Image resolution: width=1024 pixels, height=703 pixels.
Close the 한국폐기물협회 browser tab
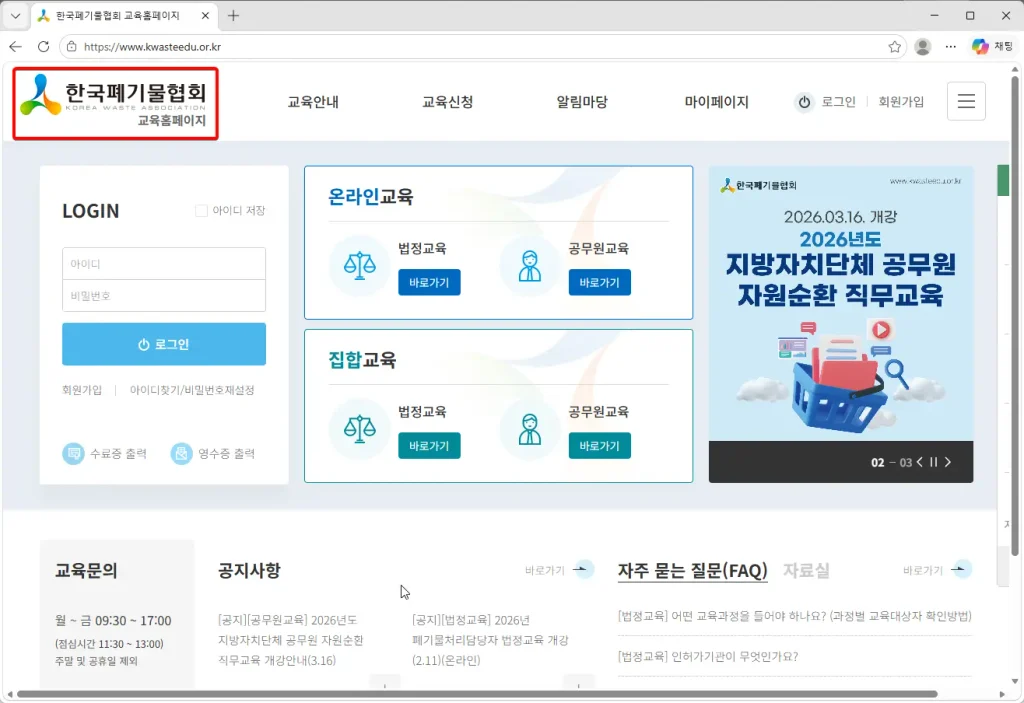pyautogui.click(x=205, y=16)
